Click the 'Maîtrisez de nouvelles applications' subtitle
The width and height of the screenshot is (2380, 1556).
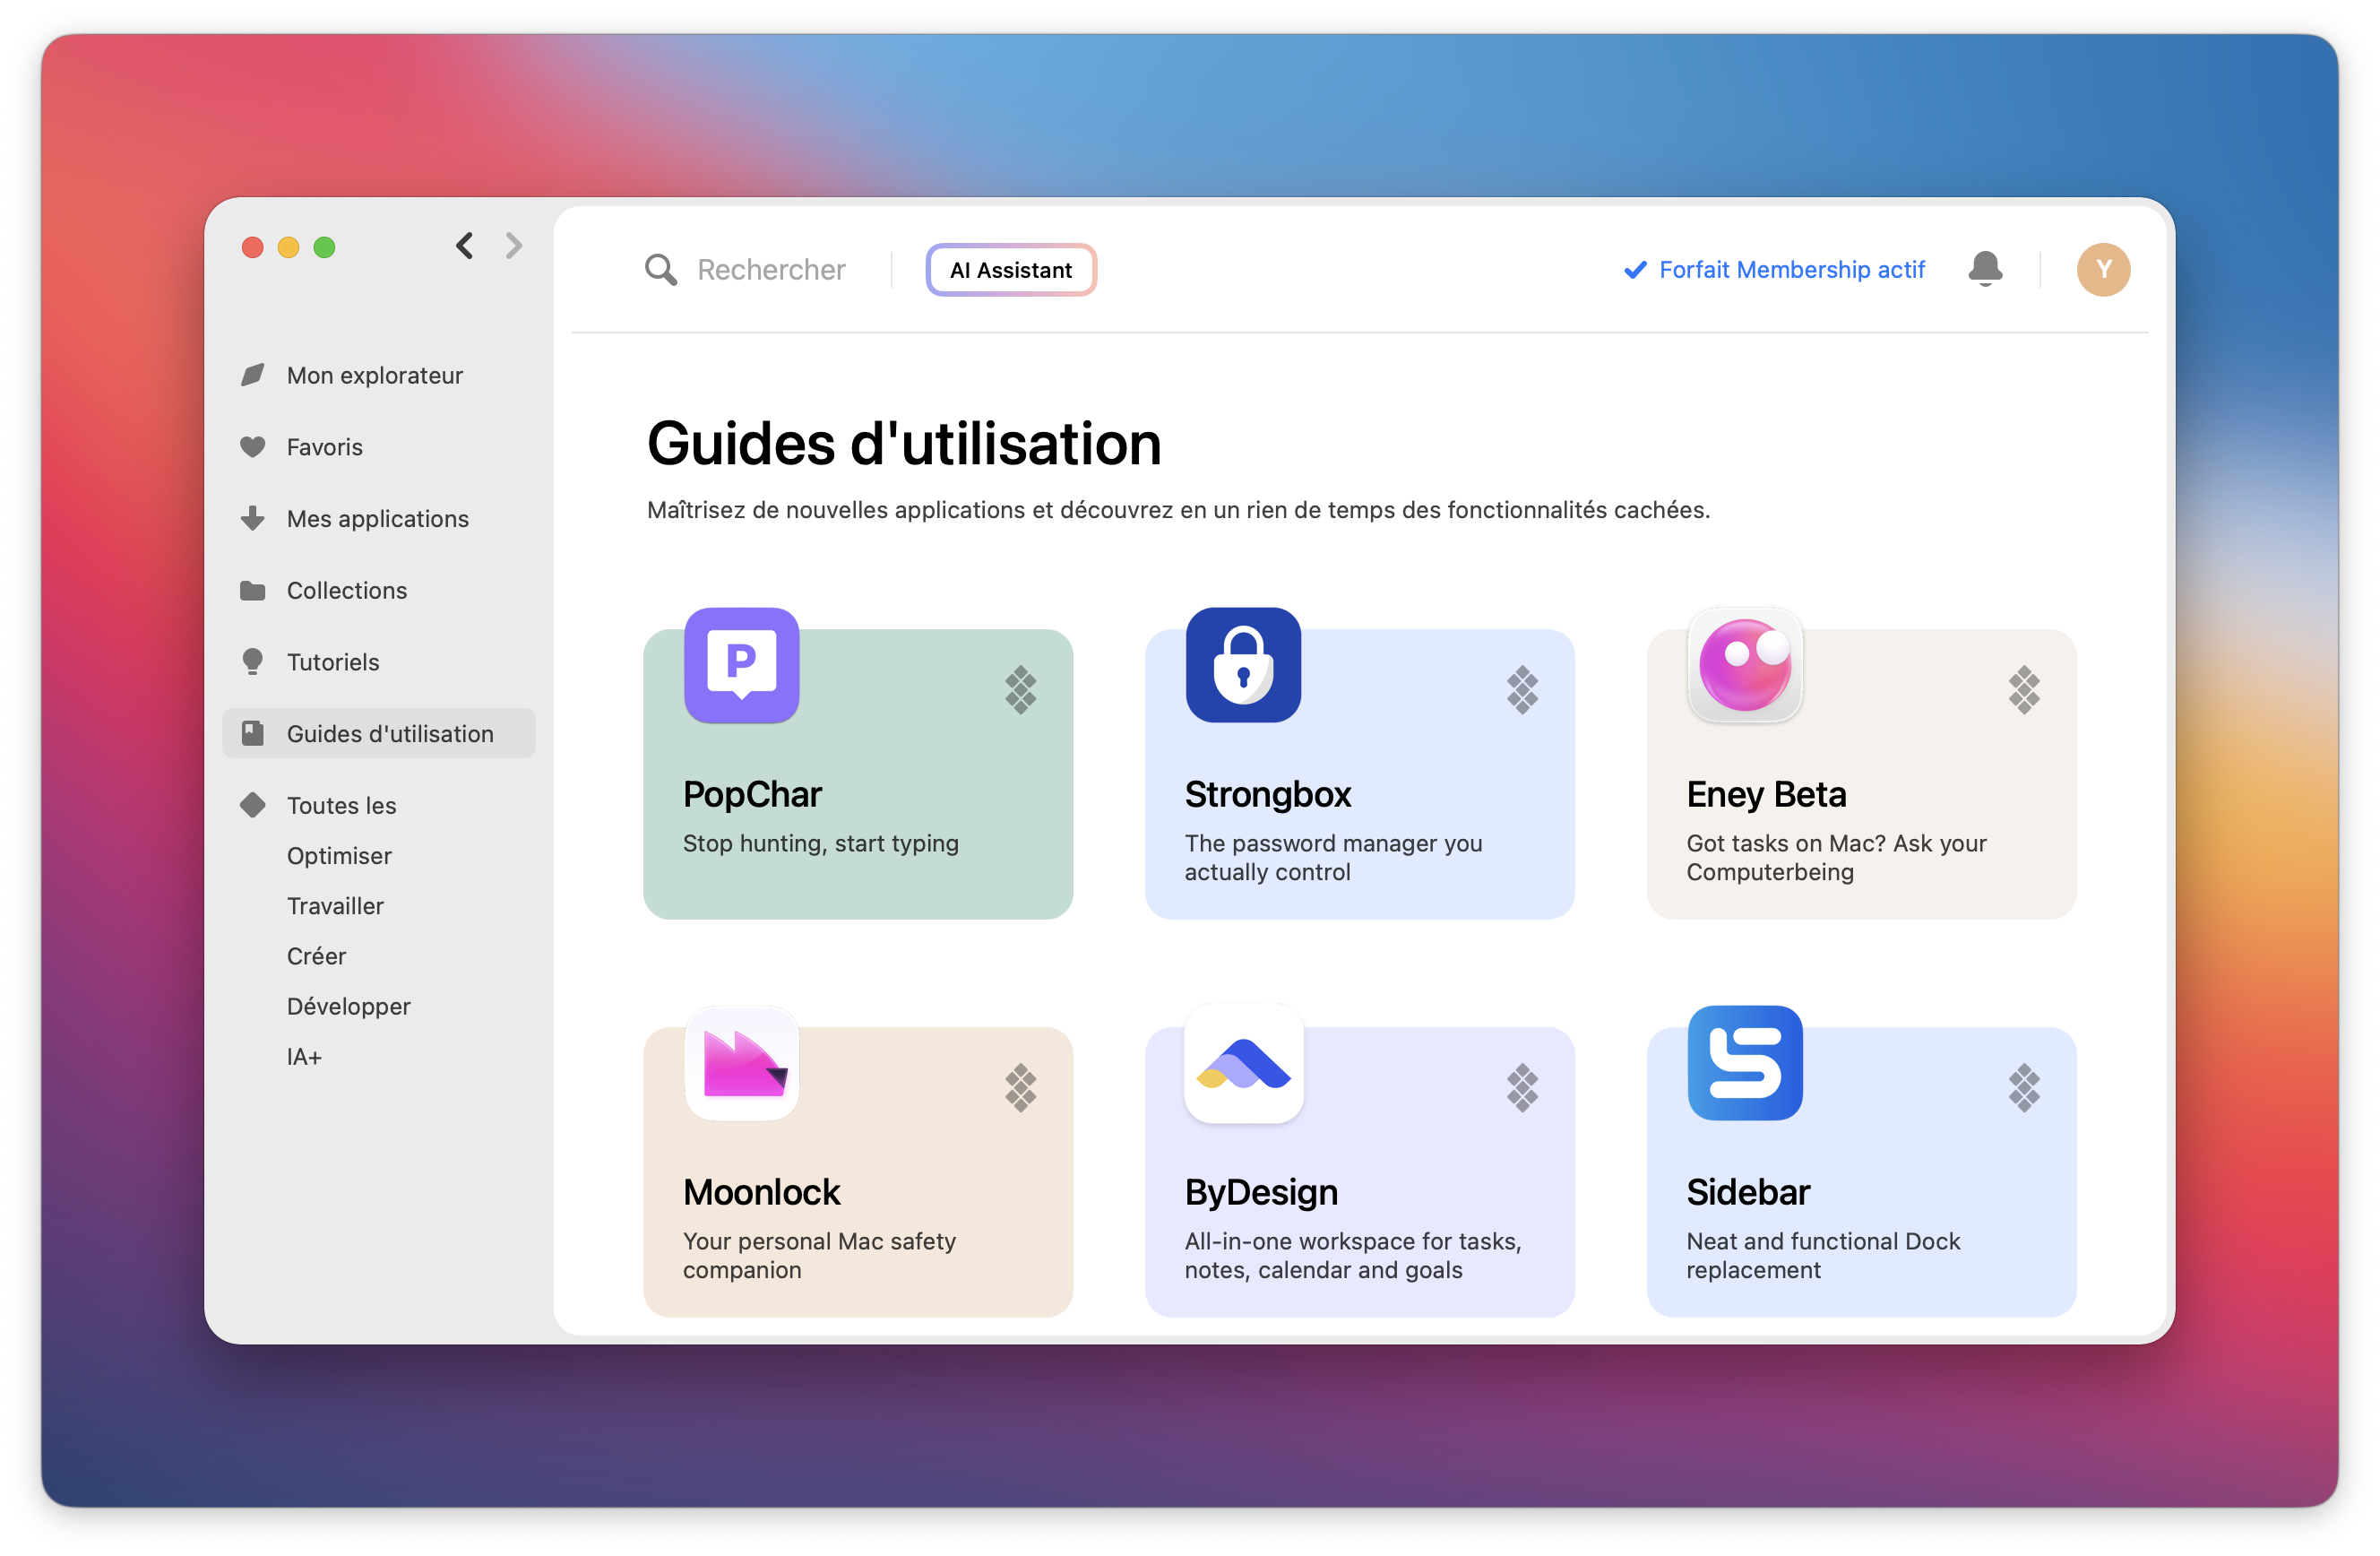point(1178,510)
